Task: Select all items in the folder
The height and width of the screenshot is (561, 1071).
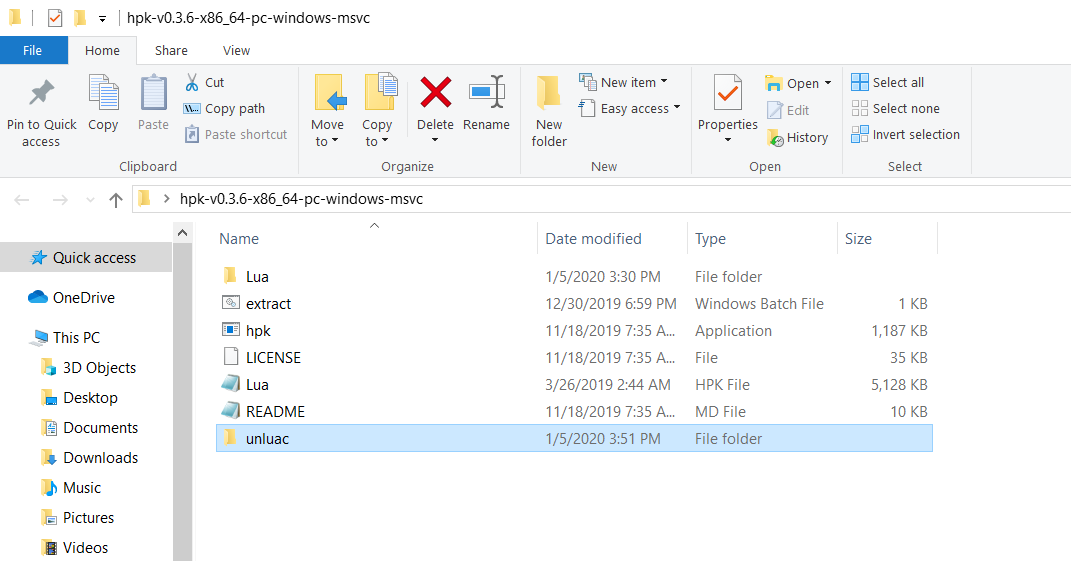Action: 887,83
